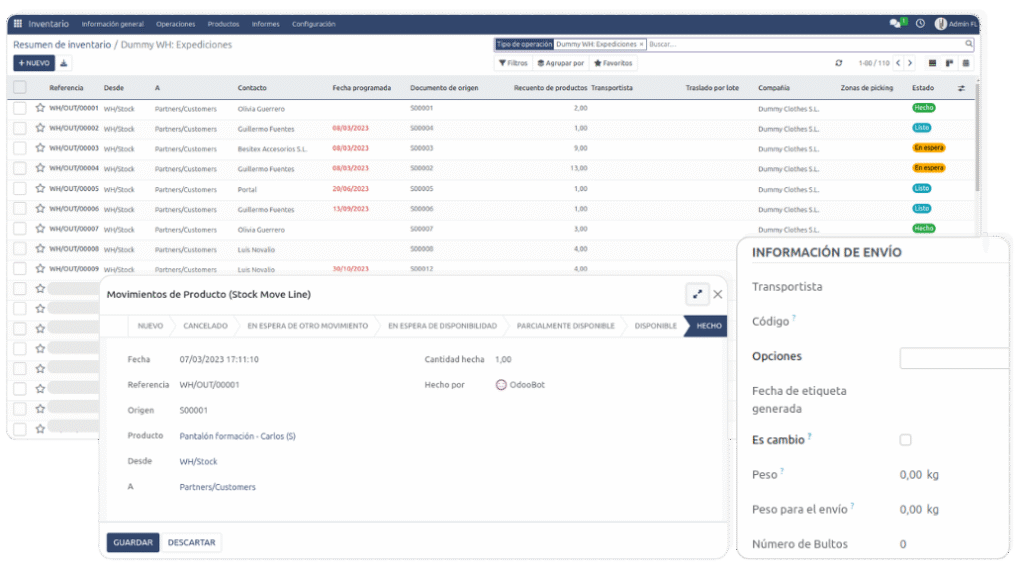Viewport: 1024px width, 576px height.
Task: Open the Filtros dropdown
Action: (513, 63)
